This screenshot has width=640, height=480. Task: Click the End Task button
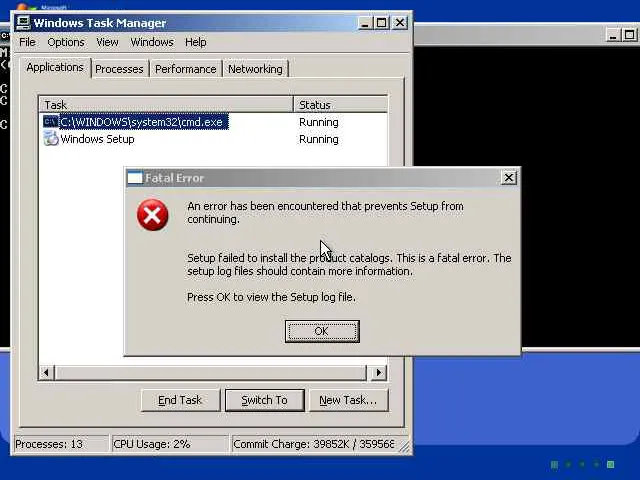pyautogui.click(x=180, y=400)
